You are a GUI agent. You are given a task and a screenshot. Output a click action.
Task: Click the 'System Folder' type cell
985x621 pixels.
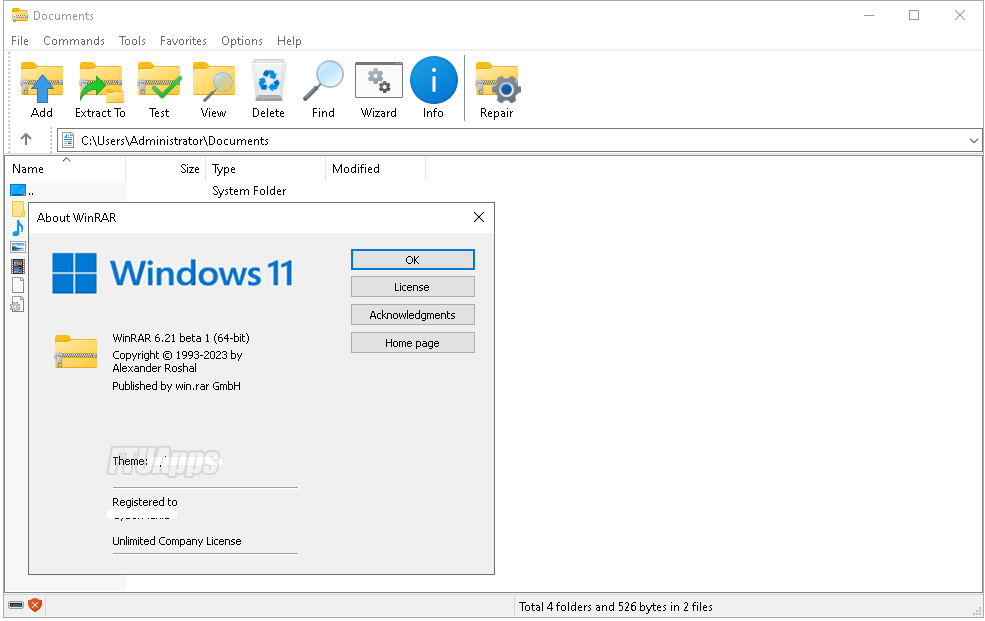point(249,191)
